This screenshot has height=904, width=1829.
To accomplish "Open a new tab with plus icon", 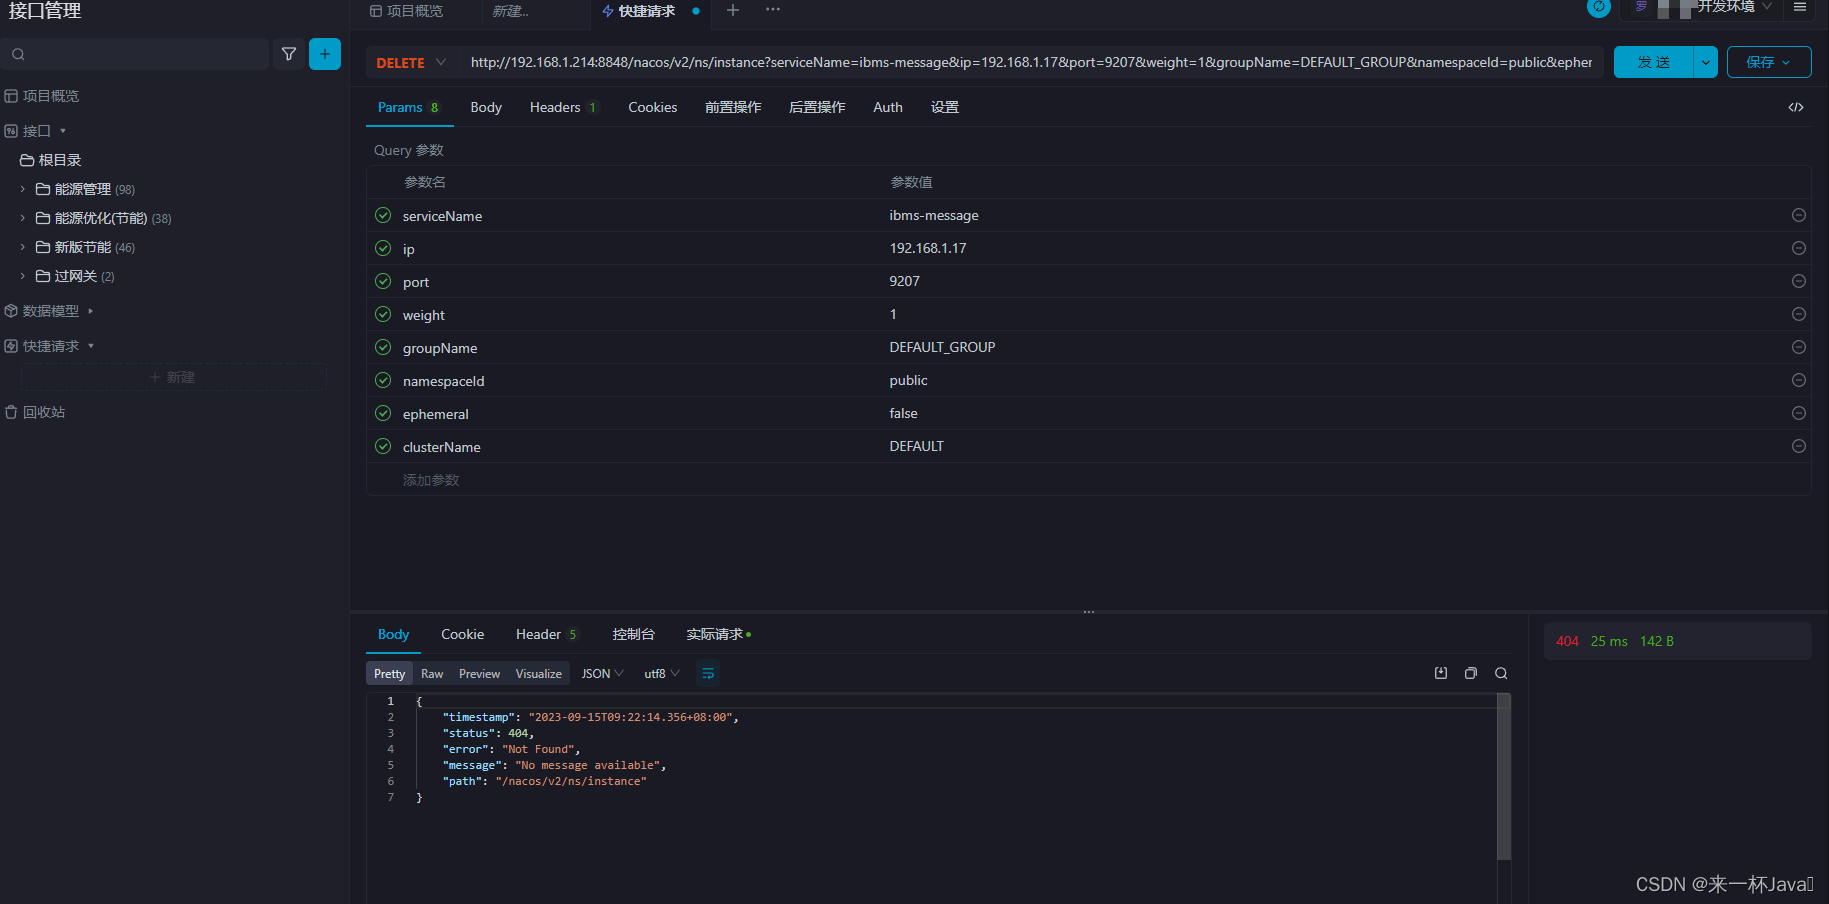I will click(x=733, y=10).
